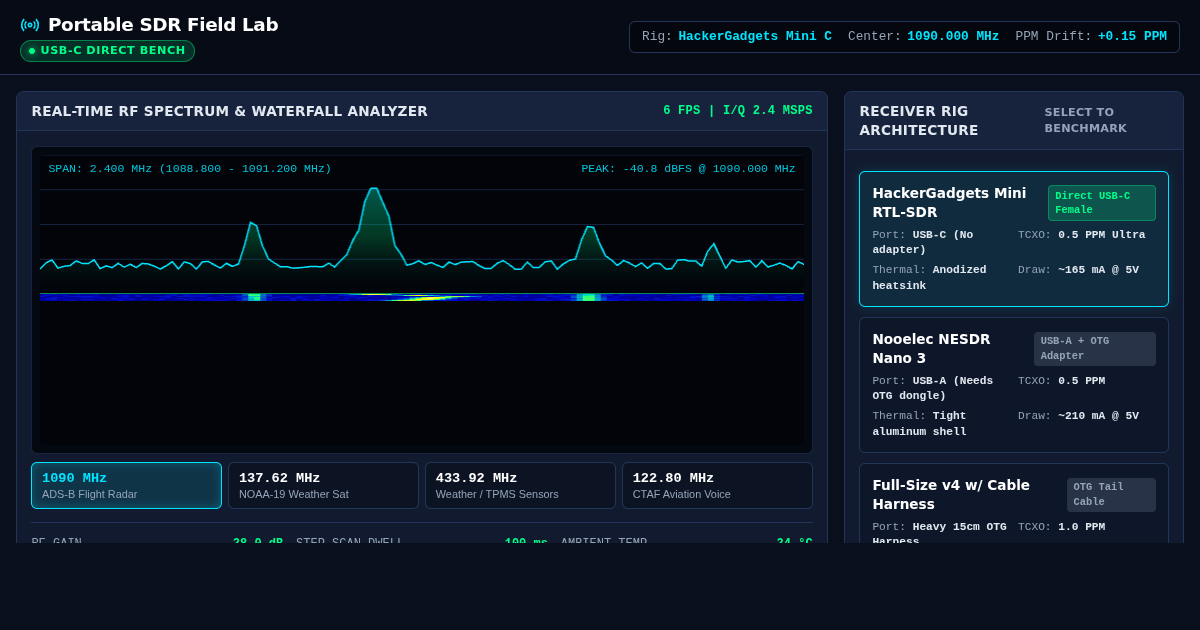The width and height of the screenshot is (1200, 630).
Task: Click the Port USB-A (Needs OTG dongle) spec
Action: [934, 388]
